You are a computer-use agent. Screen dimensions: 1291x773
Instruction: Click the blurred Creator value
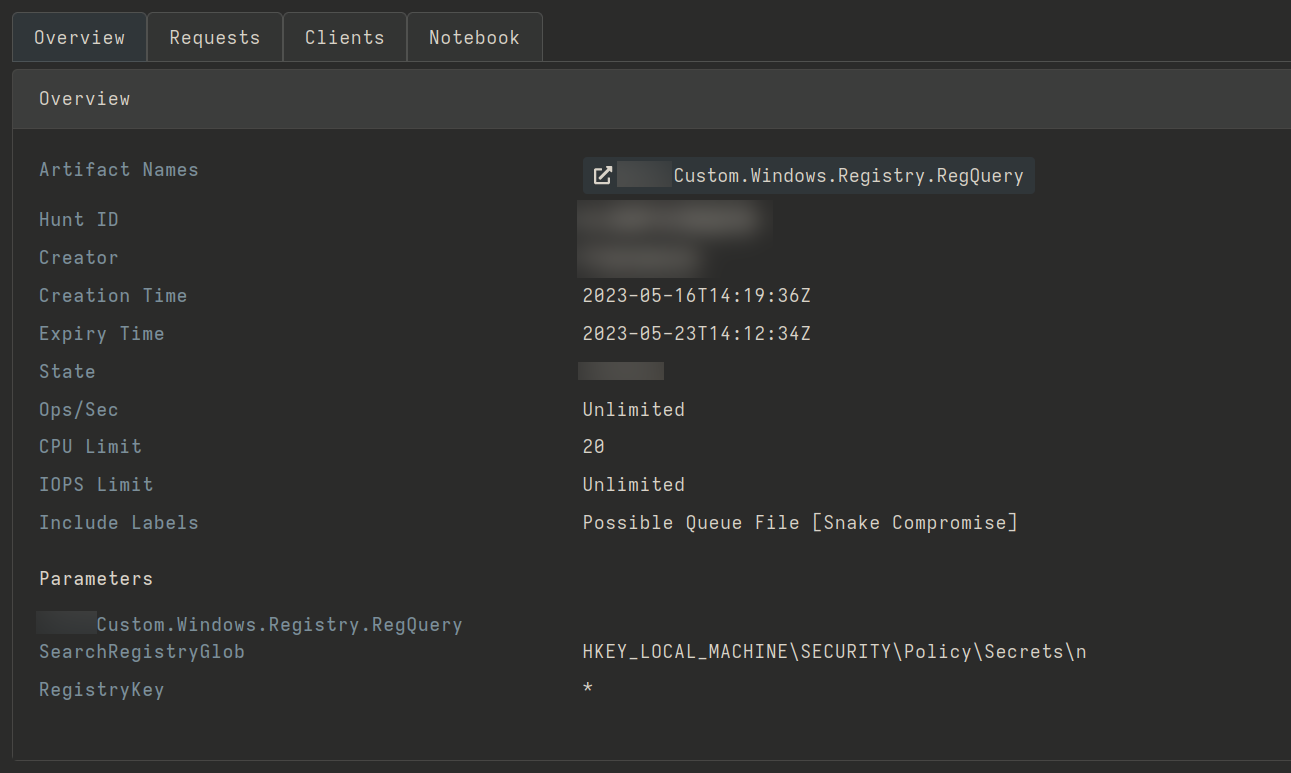tap(640, 258)
